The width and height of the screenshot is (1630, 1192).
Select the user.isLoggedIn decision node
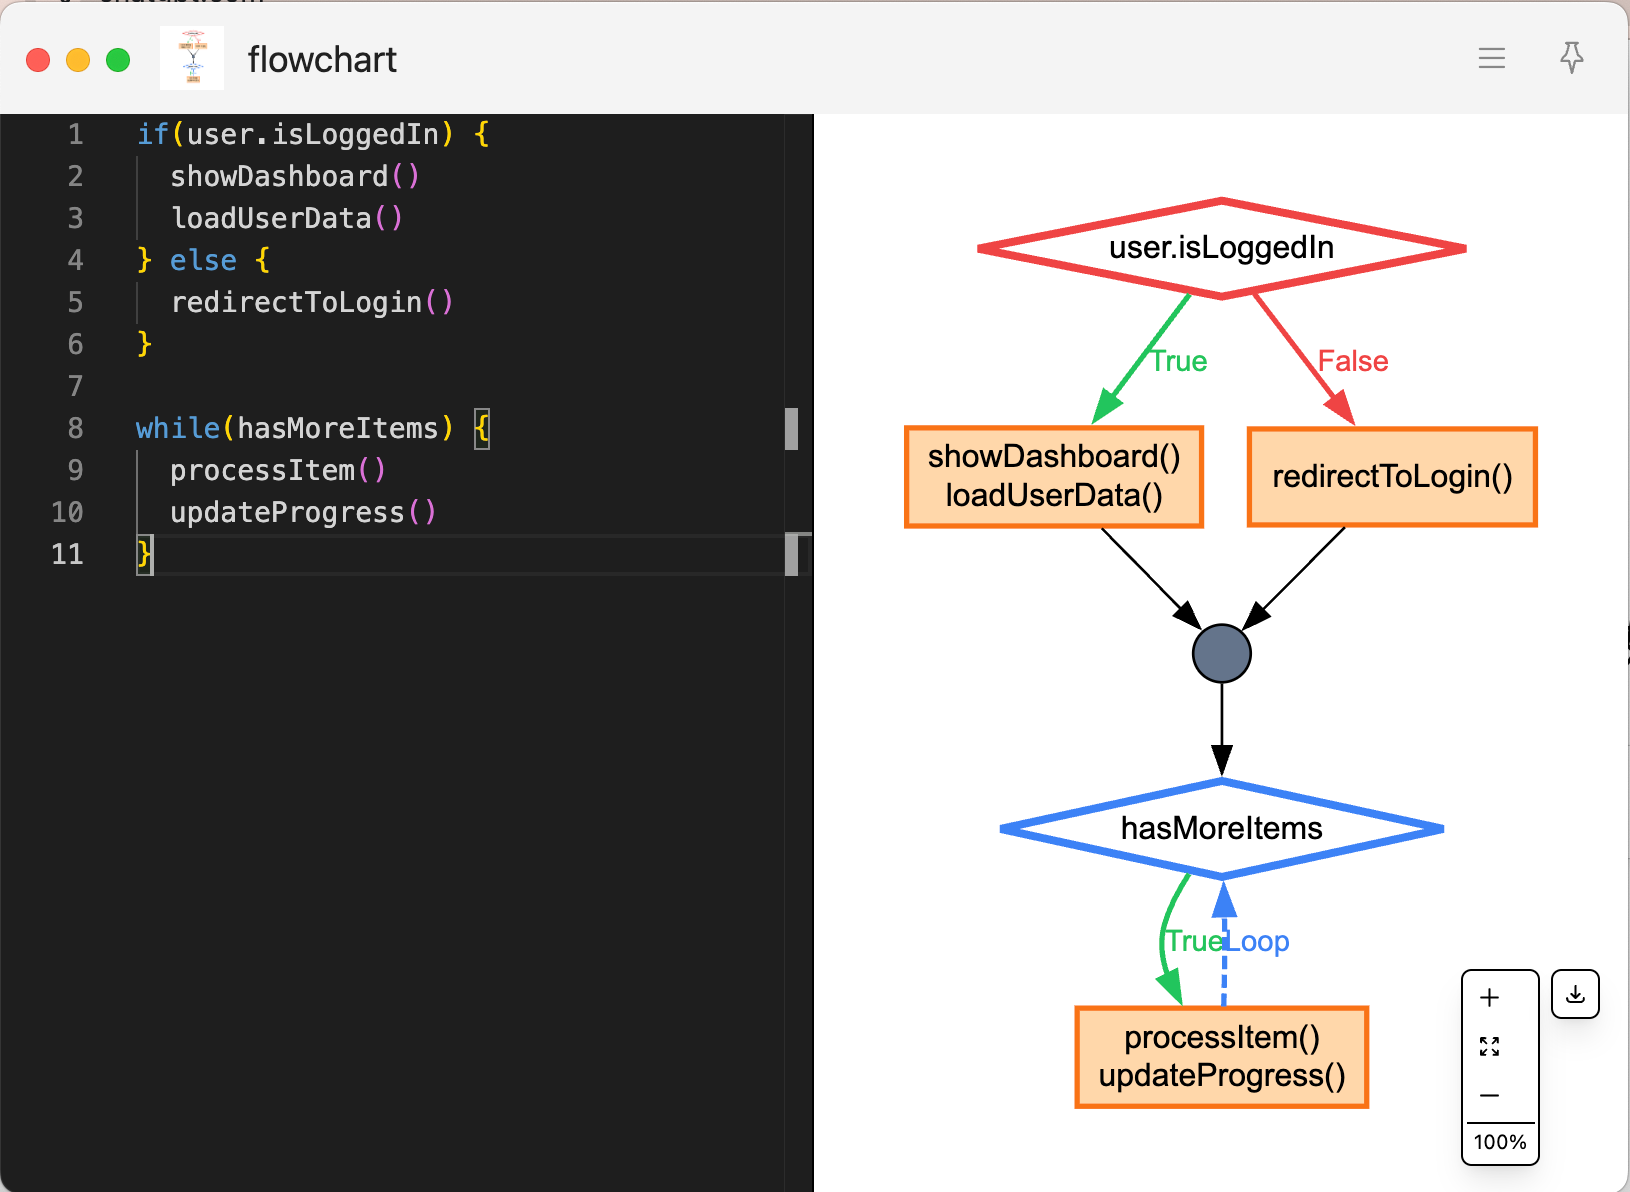(x=1221, y=248)
